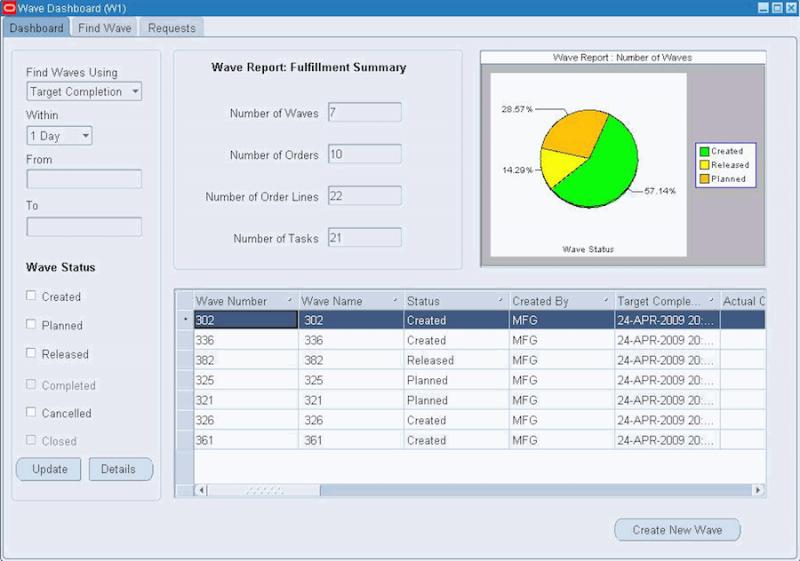Click the Details button
The height and width of the screenshot is (561, 800).
pos(121,469)
